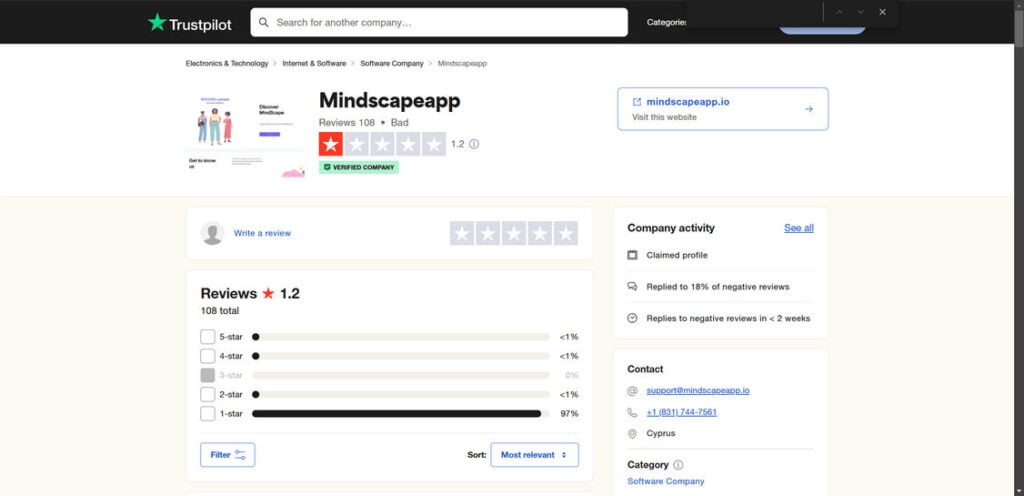Check the 1-star filter checkbox
Screen dimensions: 1024x496
208,414
